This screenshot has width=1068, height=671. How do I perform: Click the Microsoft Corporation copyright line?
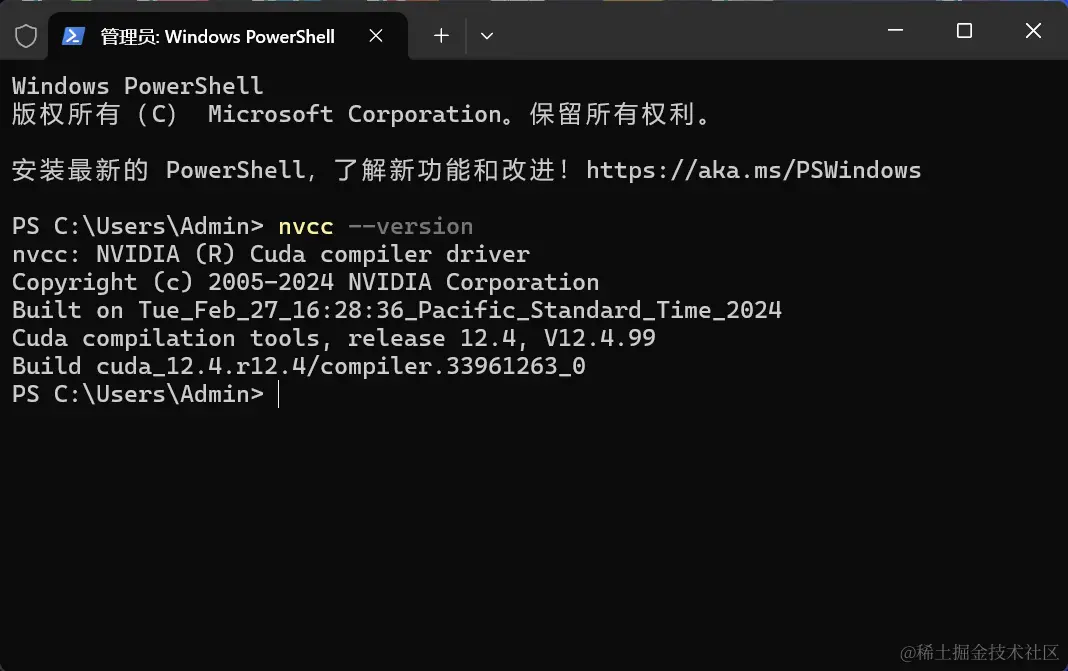click(x=361, y=114)
